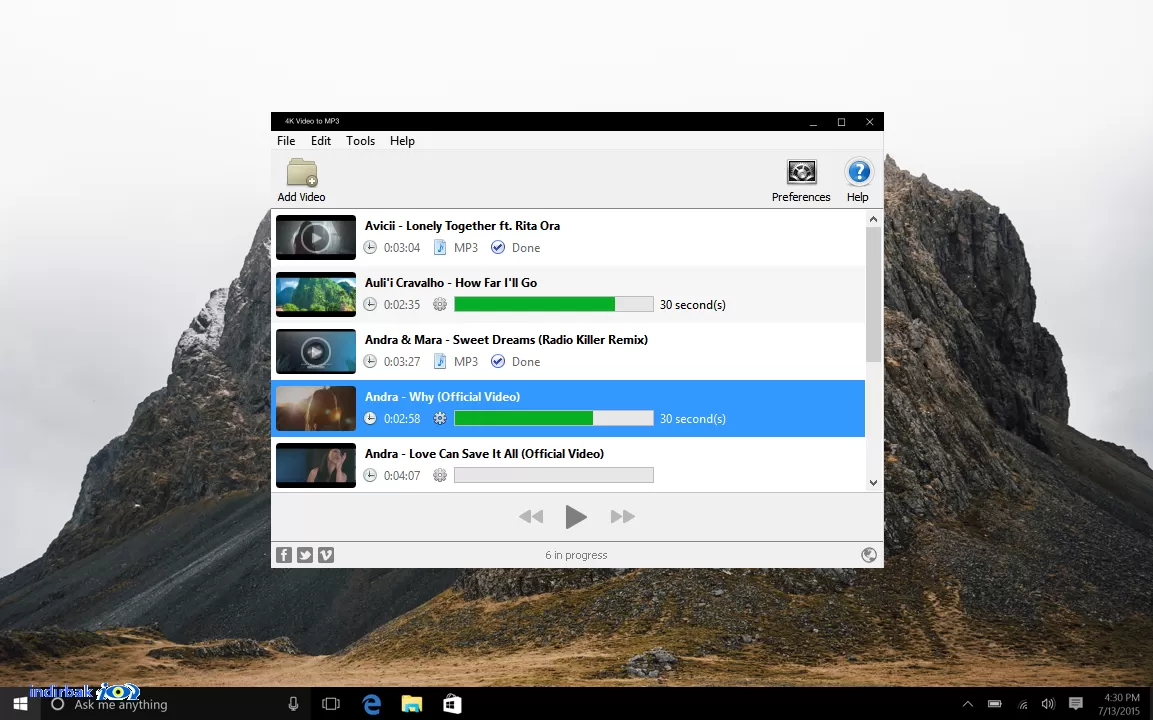1153x720 pixels.
Task: Open the Tools menu
Action: 360,140
